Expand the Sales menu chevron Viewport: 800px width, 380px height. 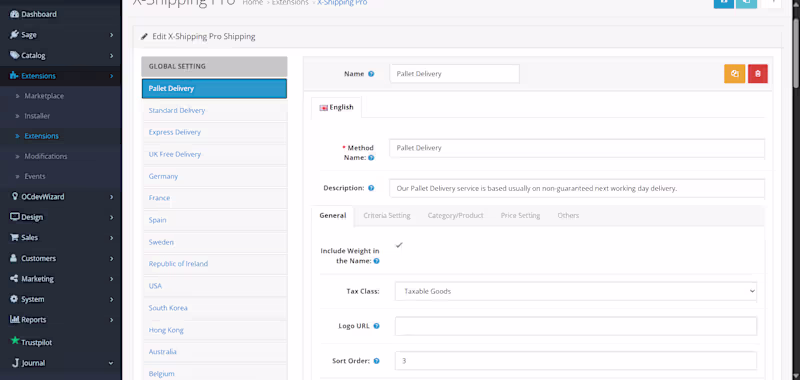click(x=111, y=237)
